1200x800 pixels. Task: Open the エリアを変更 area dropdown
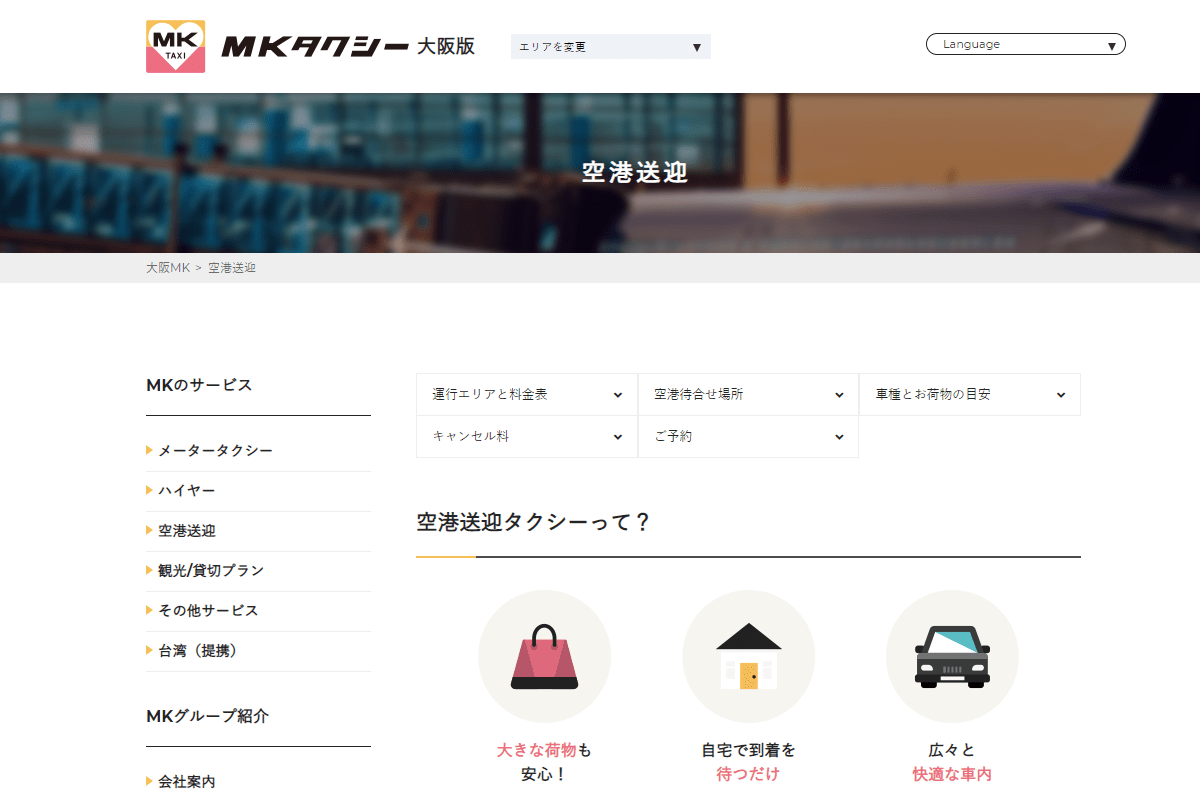pyautogui.click(x=610, y=47)
